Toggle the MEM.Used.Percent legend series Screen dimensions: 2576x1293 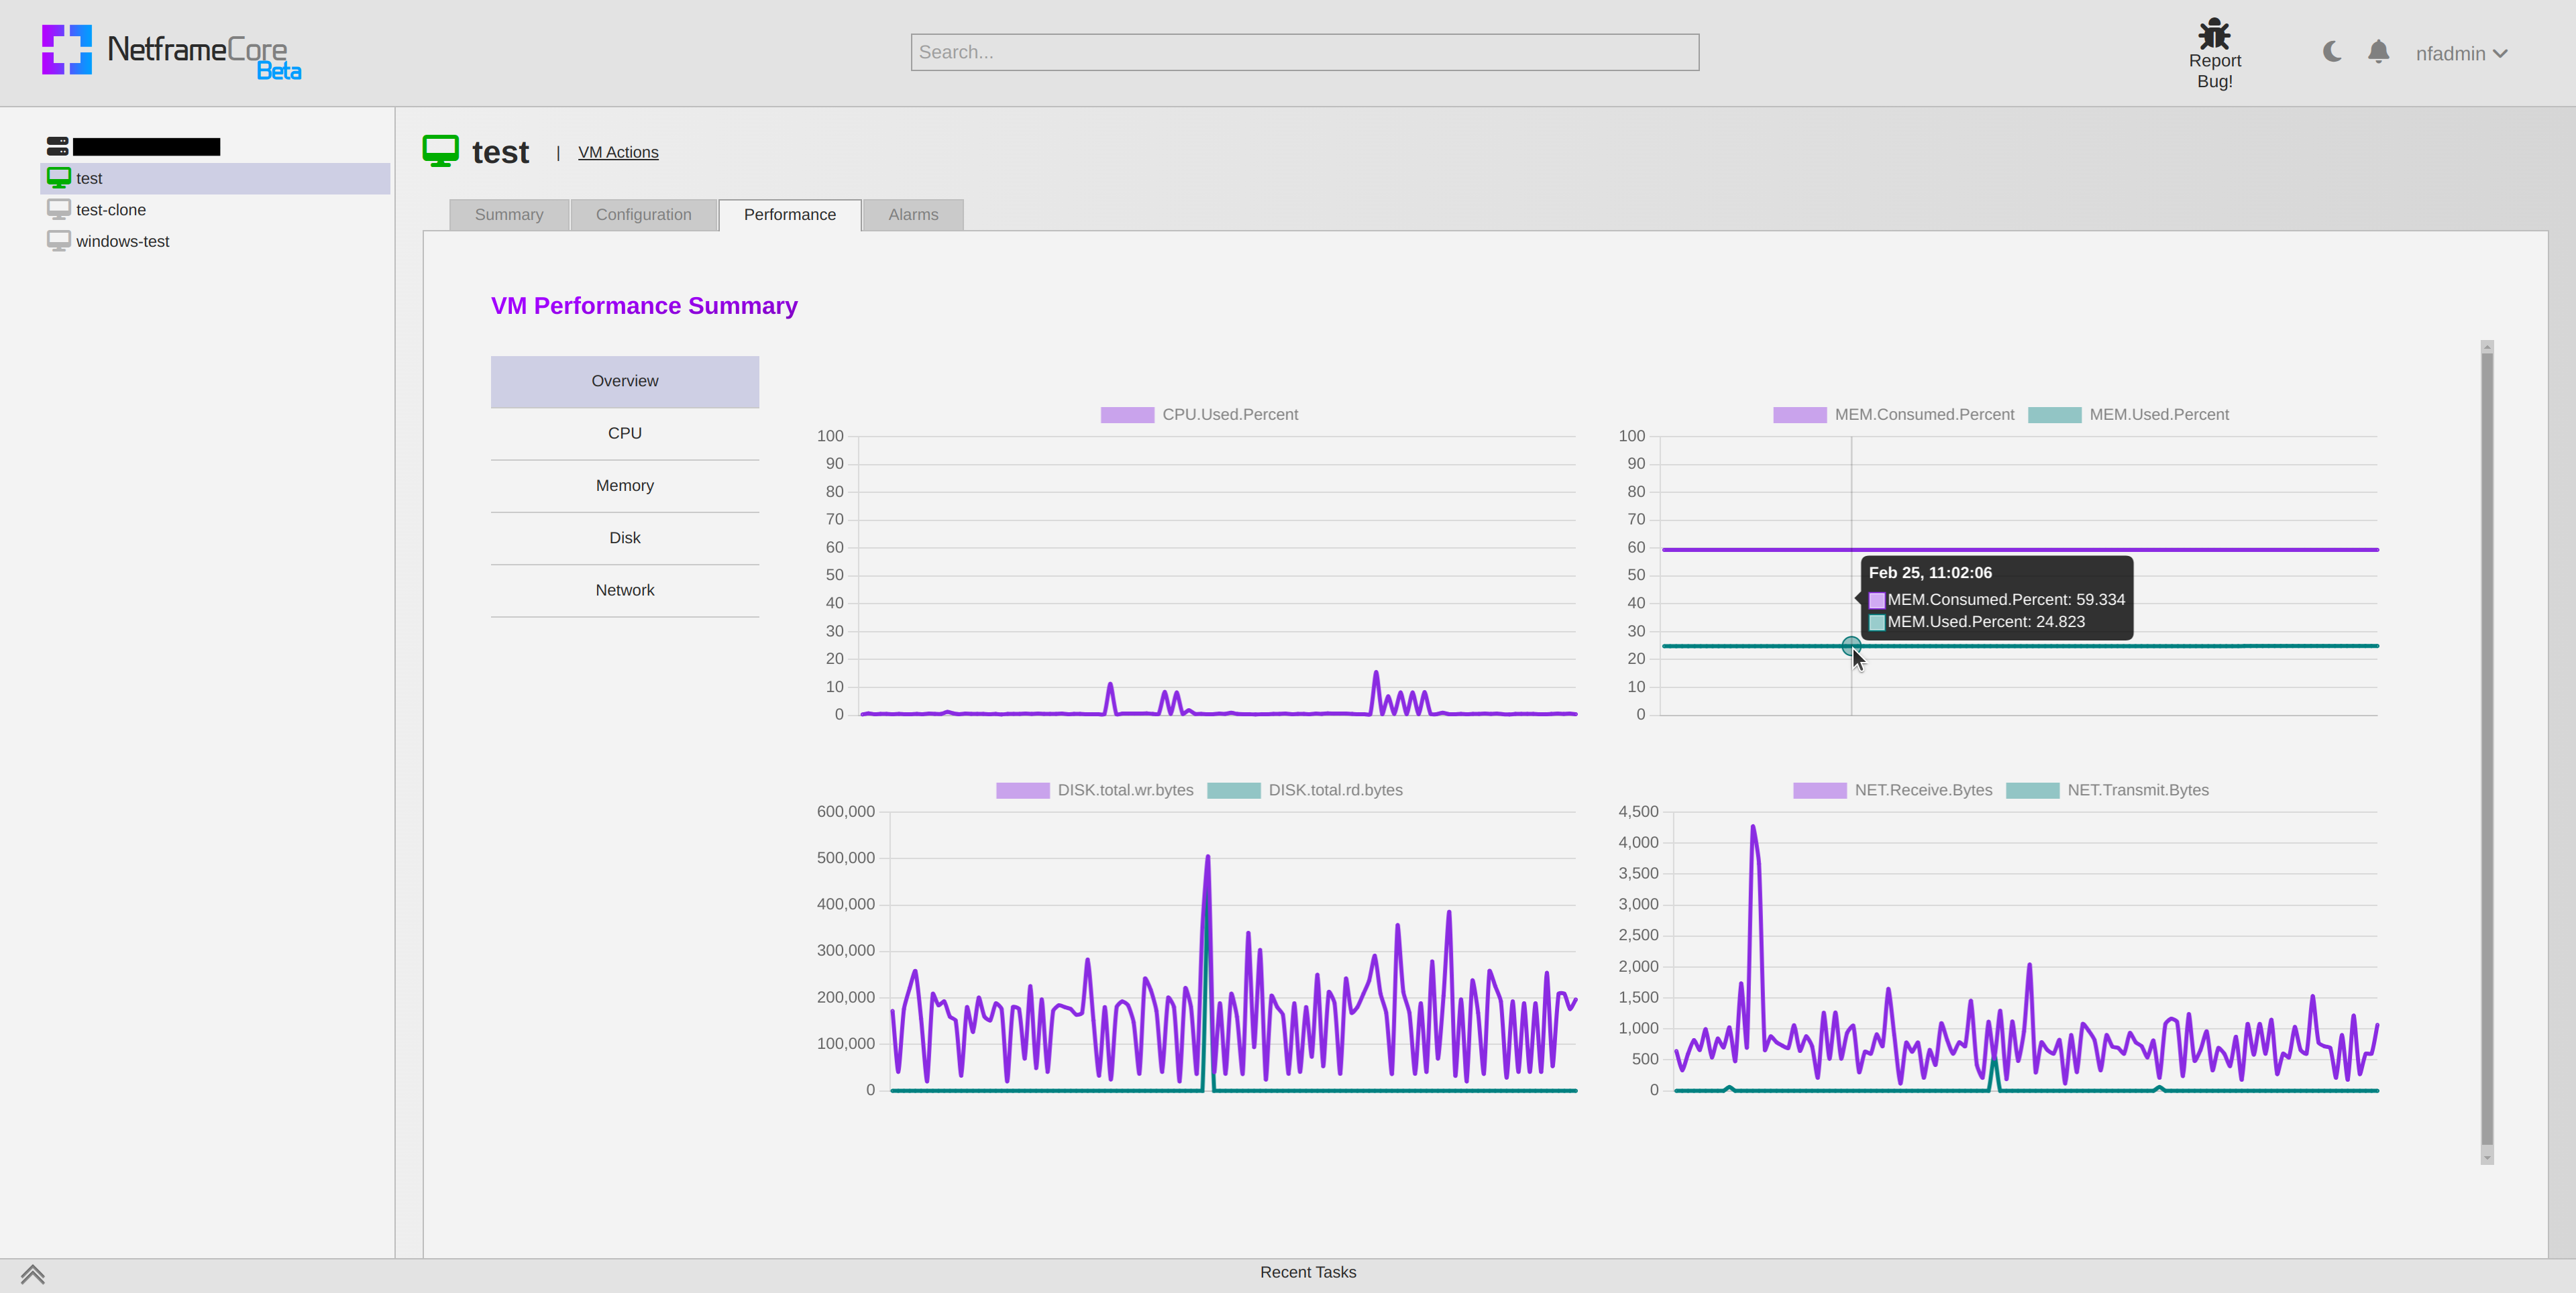(x=2129, y=415)
